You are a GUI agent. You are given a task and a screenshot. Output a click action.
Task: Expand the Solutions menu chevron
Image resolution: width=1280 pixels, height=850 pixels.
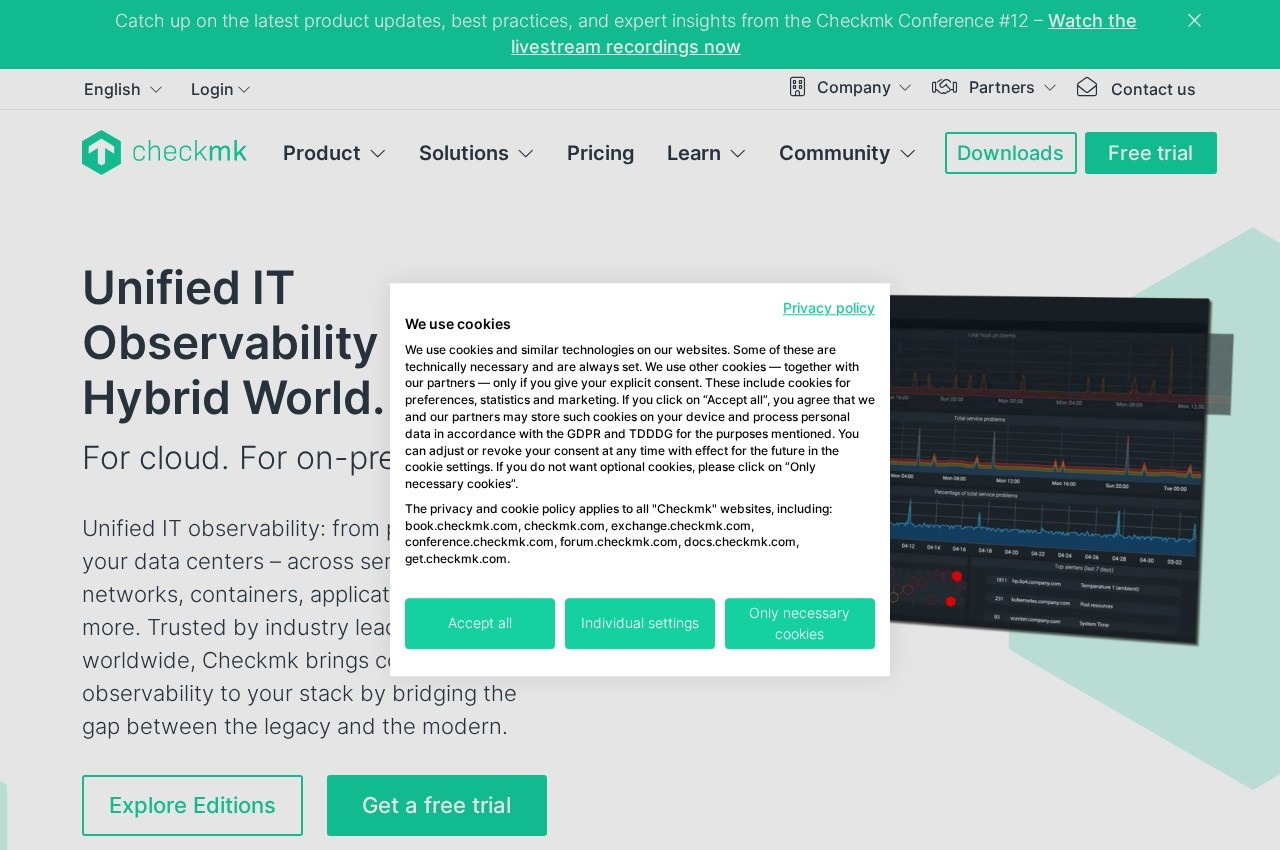point(526,154)
